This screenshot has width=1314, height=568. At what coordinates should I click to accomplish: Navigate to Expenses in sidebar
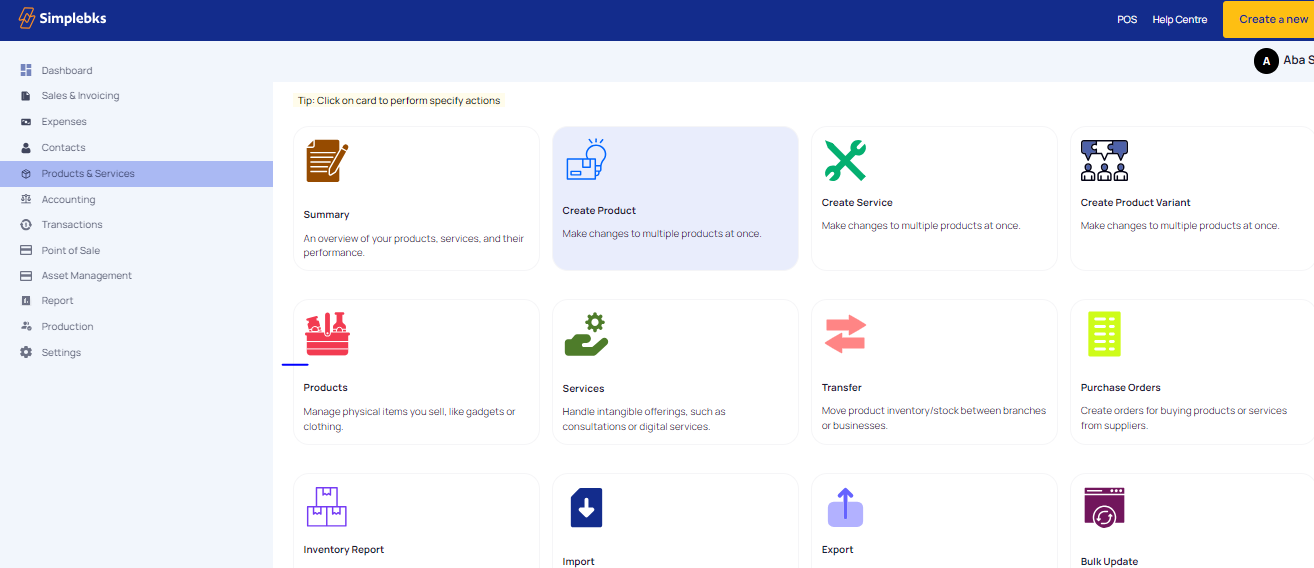pyautogui.click(x=64, y=122)
